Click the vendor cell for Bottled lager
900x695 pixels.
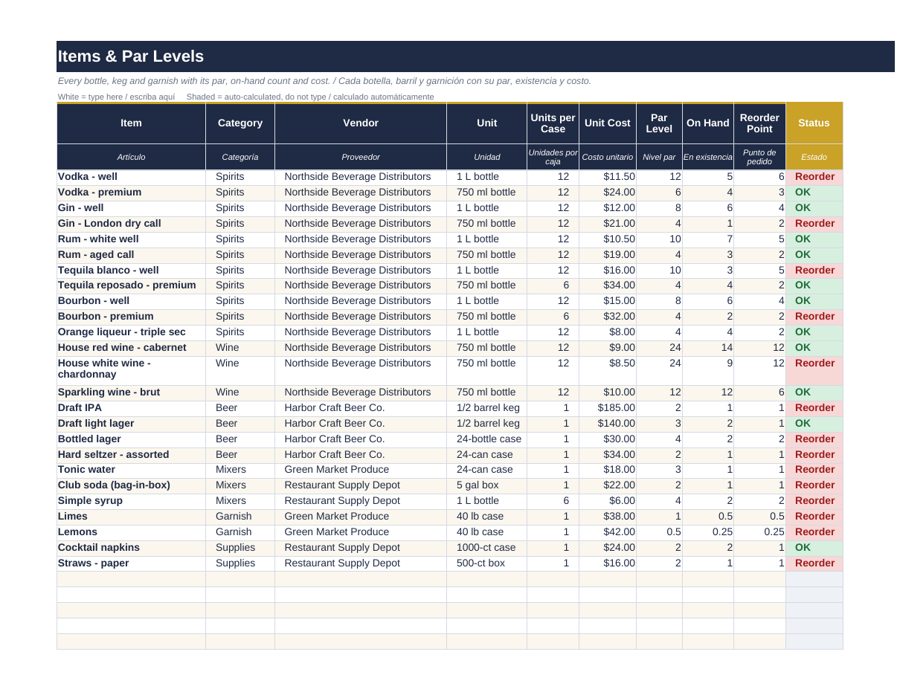point(360,438)
